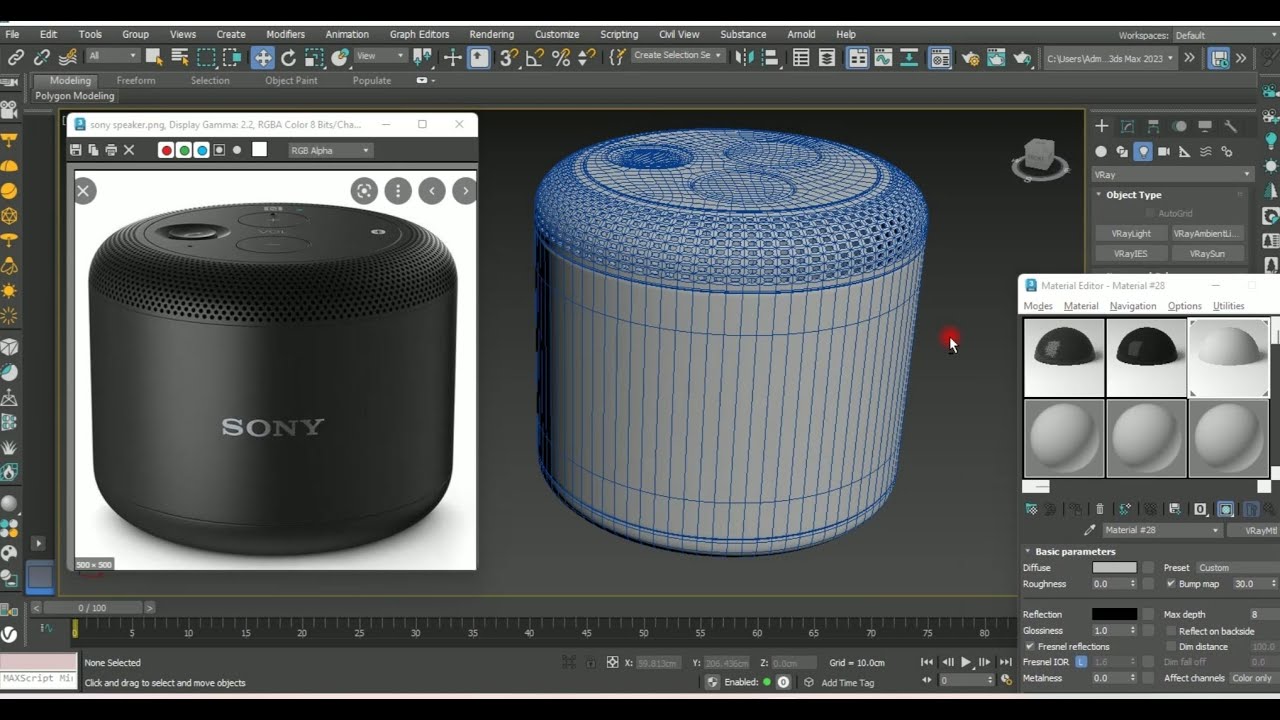Toggle Fresnel IOR lock button
This screenshot has height=720, width=1280.
(1081, 662)
